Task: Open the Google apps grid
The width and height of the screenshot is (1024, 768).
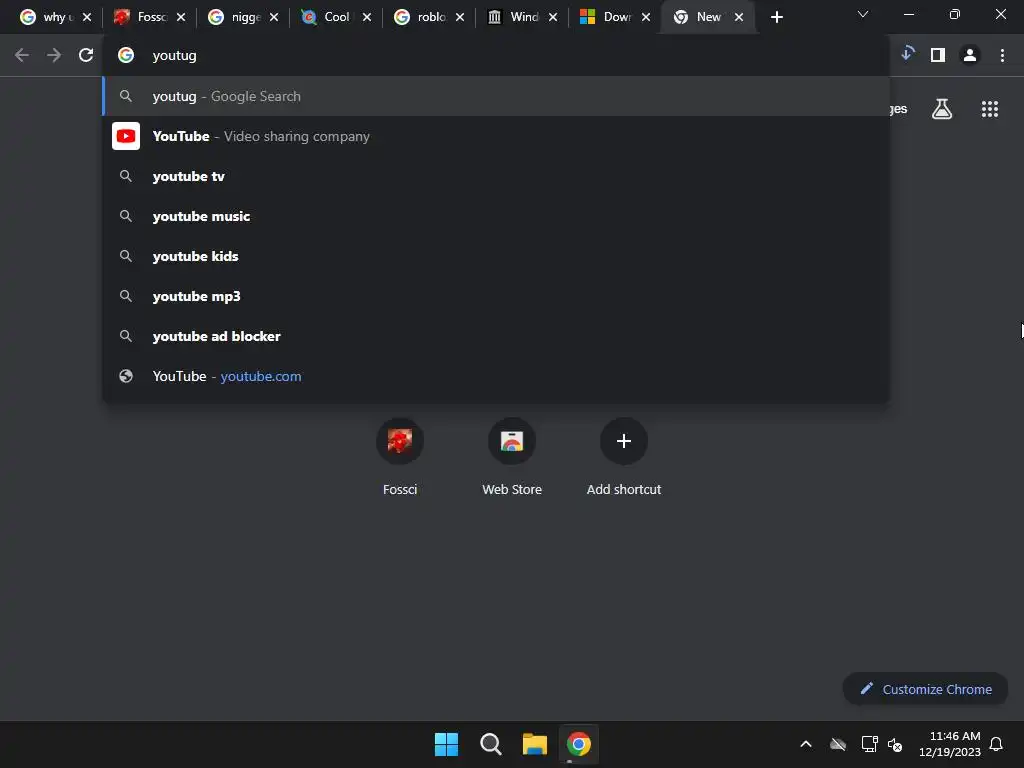Action: [989, 109]
